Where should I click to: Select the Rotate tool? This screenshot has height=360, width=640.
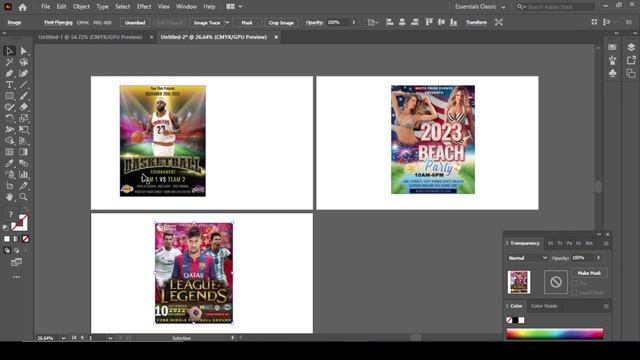coord(9,118)
